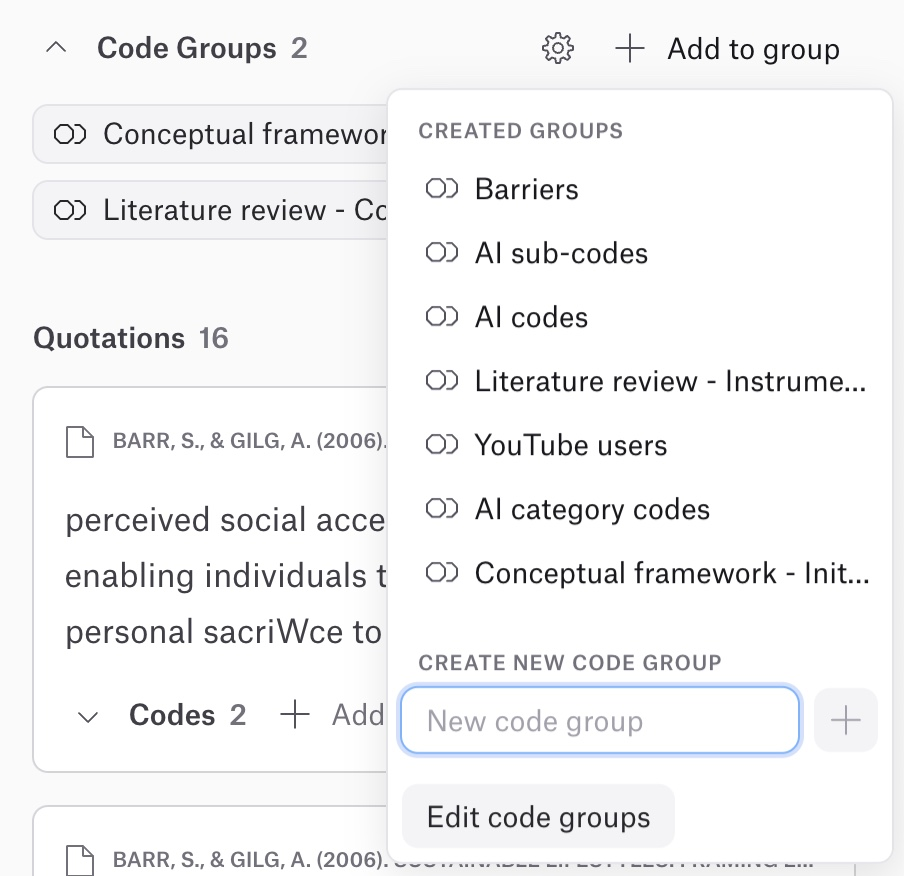
Task: Click Add next to the Codes count
Action: (x=330, y=715)
